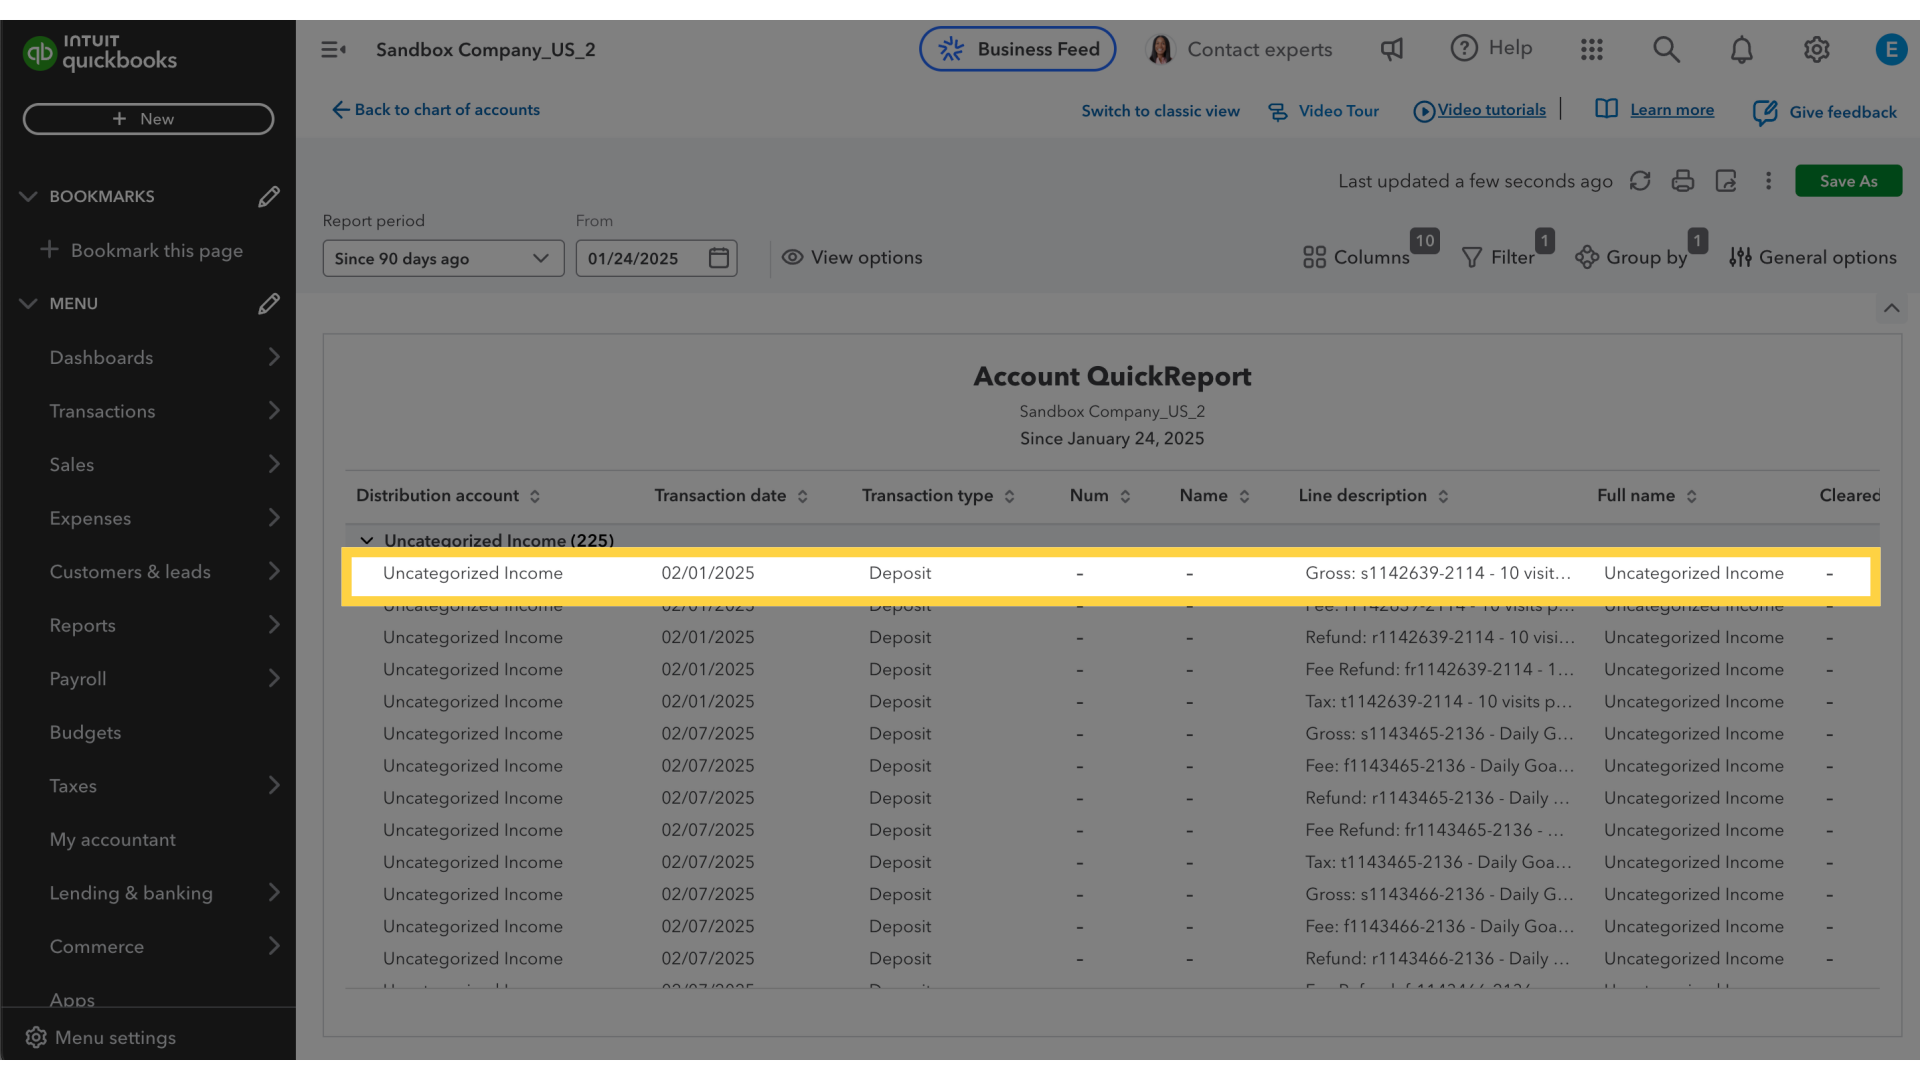
Task: Collapse the report options panel
Action: [x=1891, y=308]
